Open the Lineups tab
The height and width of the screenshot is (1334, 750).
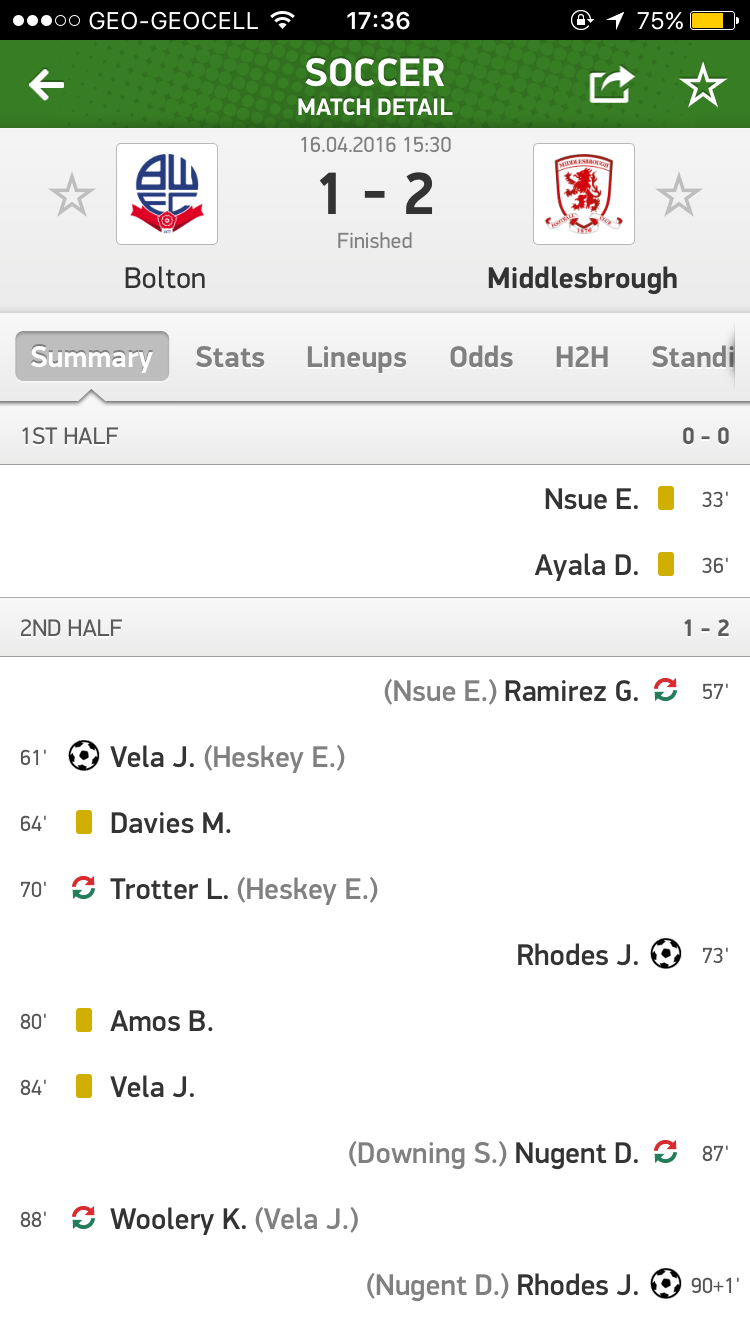[x=356, y=357]
